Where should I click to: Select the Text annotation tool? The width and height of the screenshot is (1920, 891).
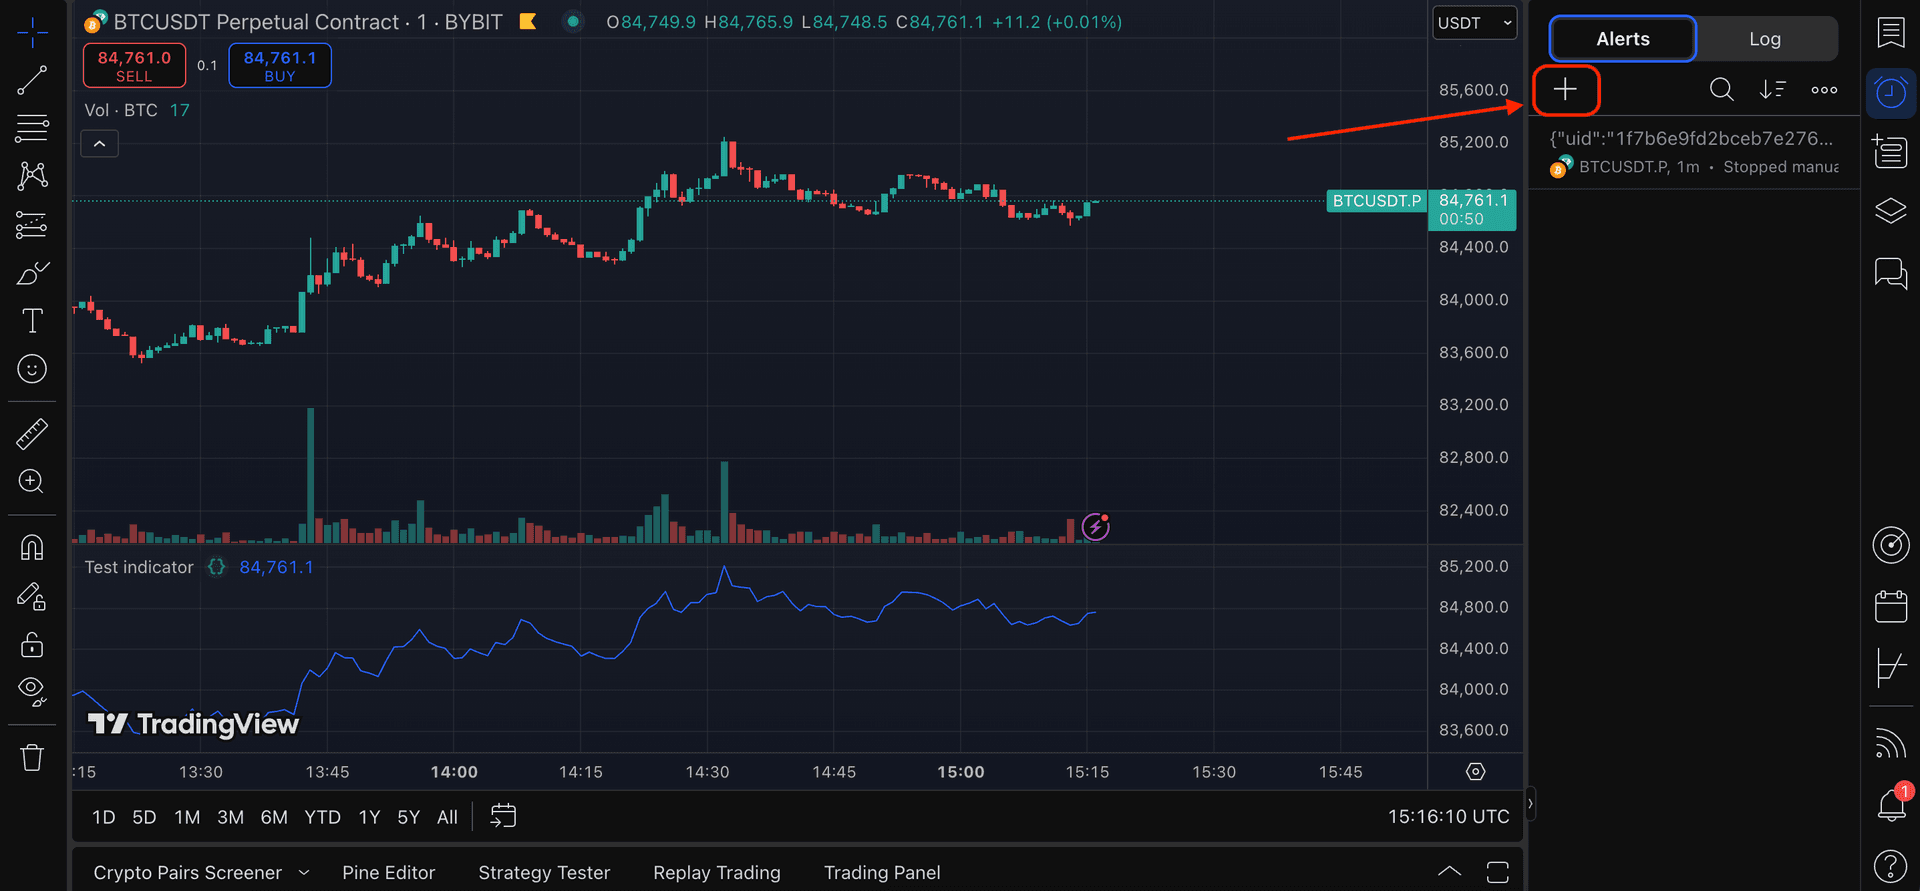(32, 321)
